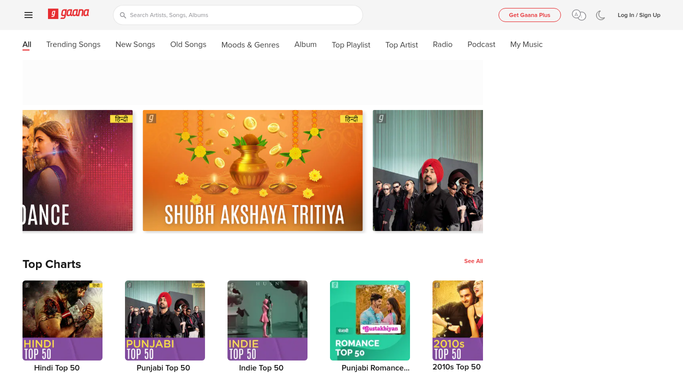The height and width of the screenshot is (384, 683).
Task: Click the search magnifier icon
Action: pyautogui.click(x=123, y=15)
